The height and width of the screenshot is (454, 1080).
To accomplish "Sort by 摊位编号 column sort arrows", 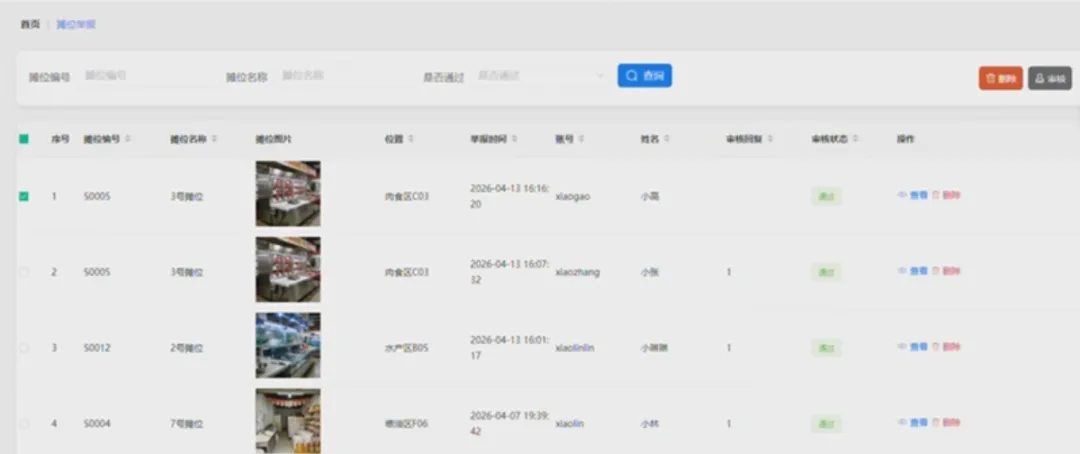I will tap(128, 139).
